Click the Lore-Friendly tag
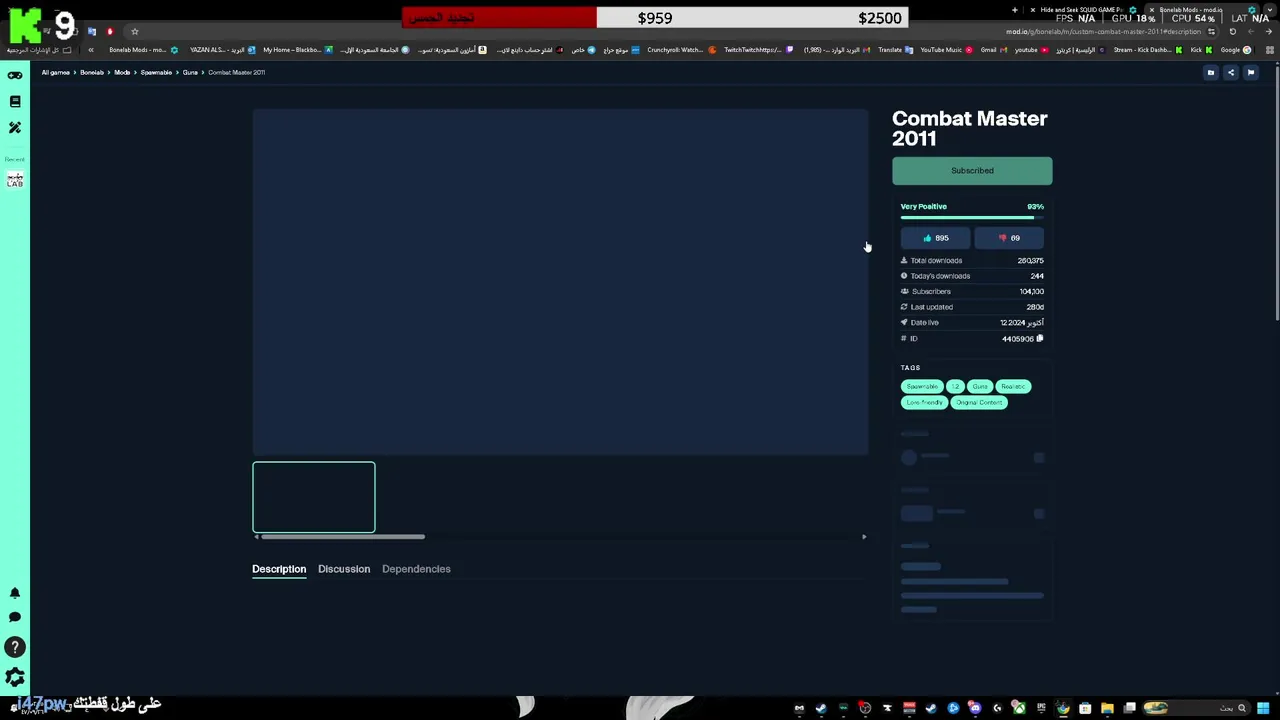1280x720 pixels. pos(925,402)
